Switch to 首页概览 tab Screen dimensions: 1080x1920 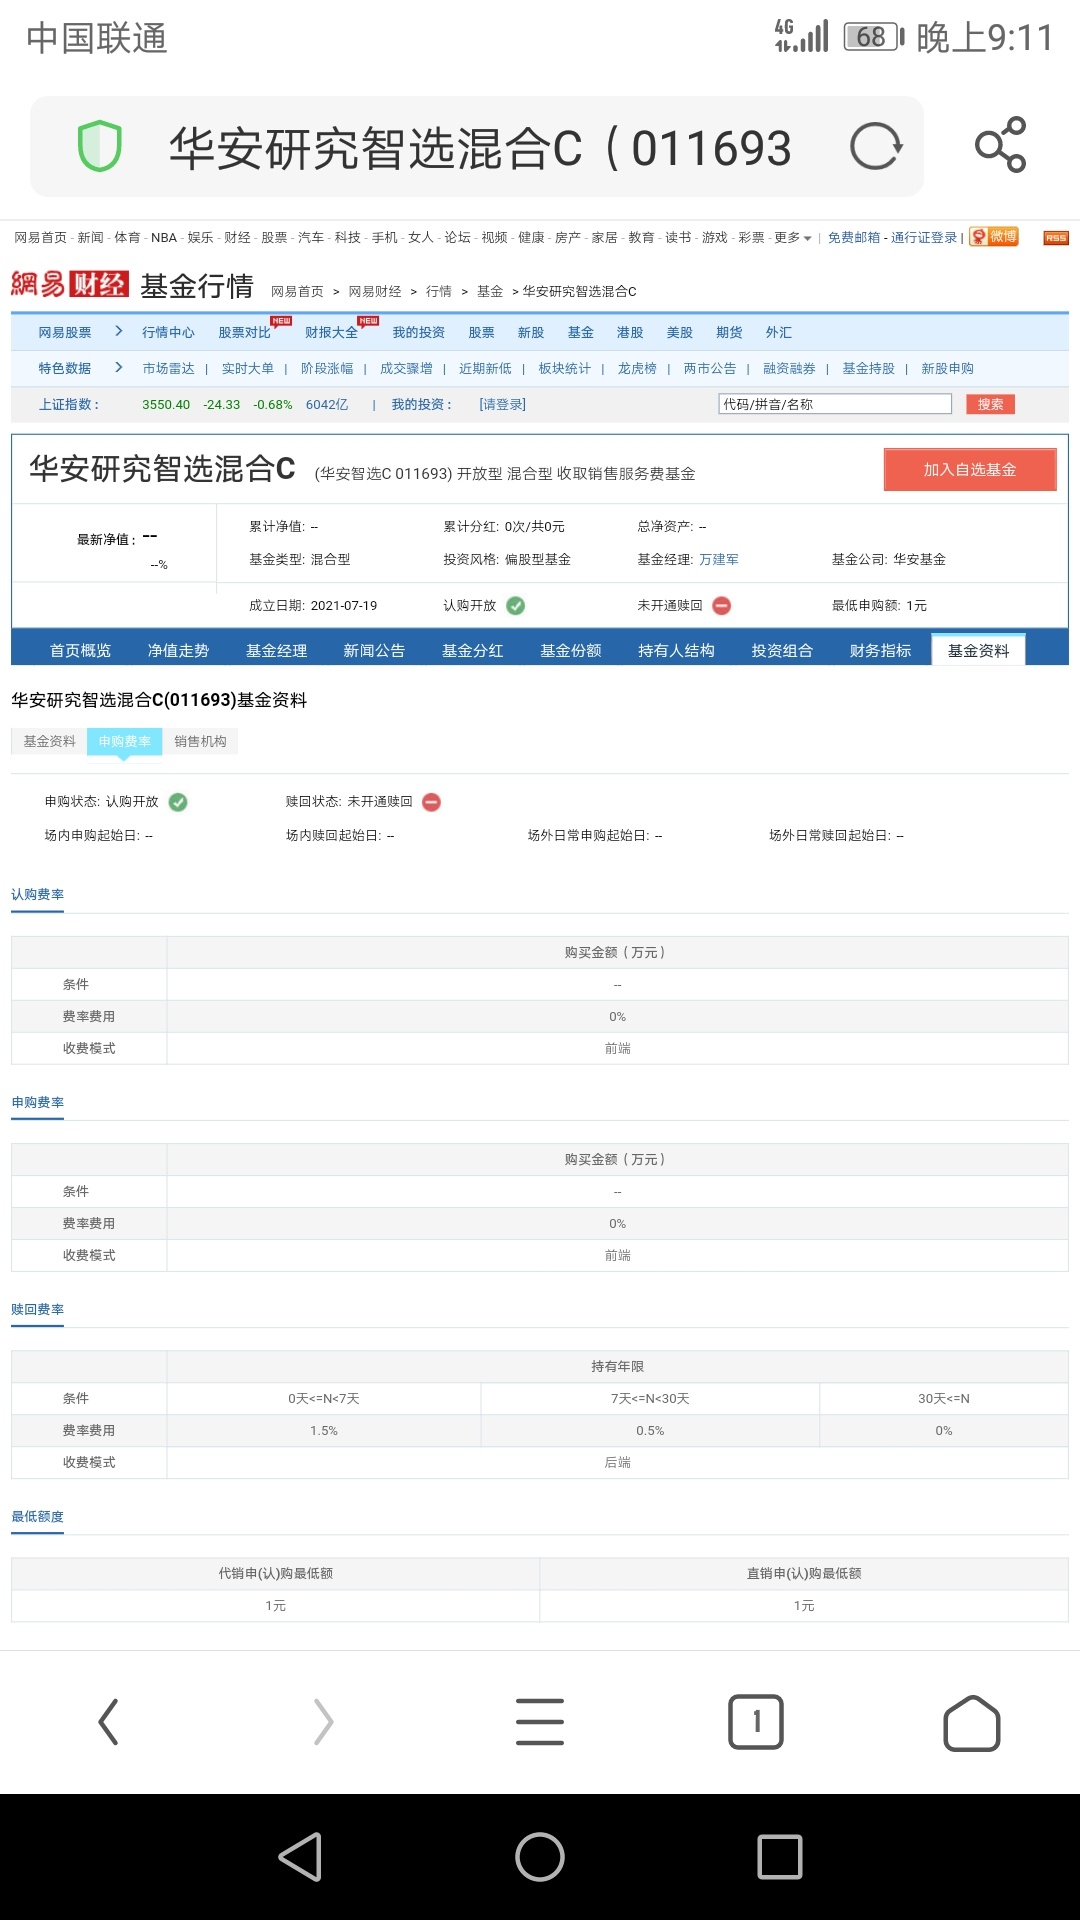point(81,650)
